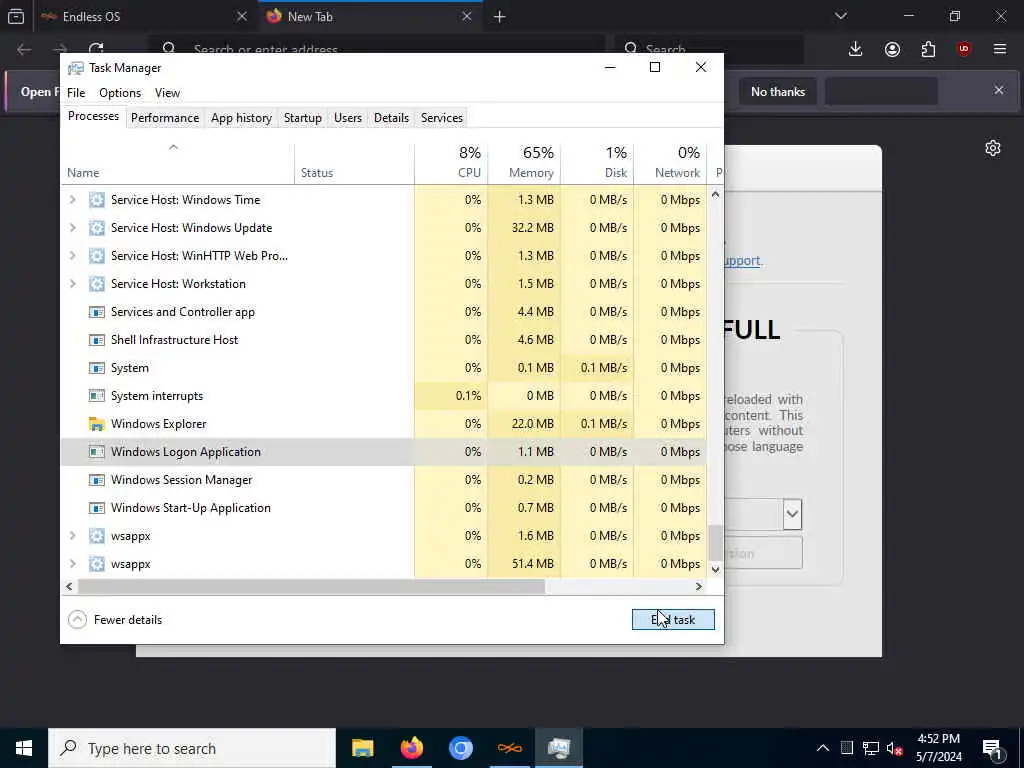Image resolution: width=1024 pixels, height=768 pixels.
Task: Expand the last wsappx row (51.4 MB)
Action: coord(72,564)
